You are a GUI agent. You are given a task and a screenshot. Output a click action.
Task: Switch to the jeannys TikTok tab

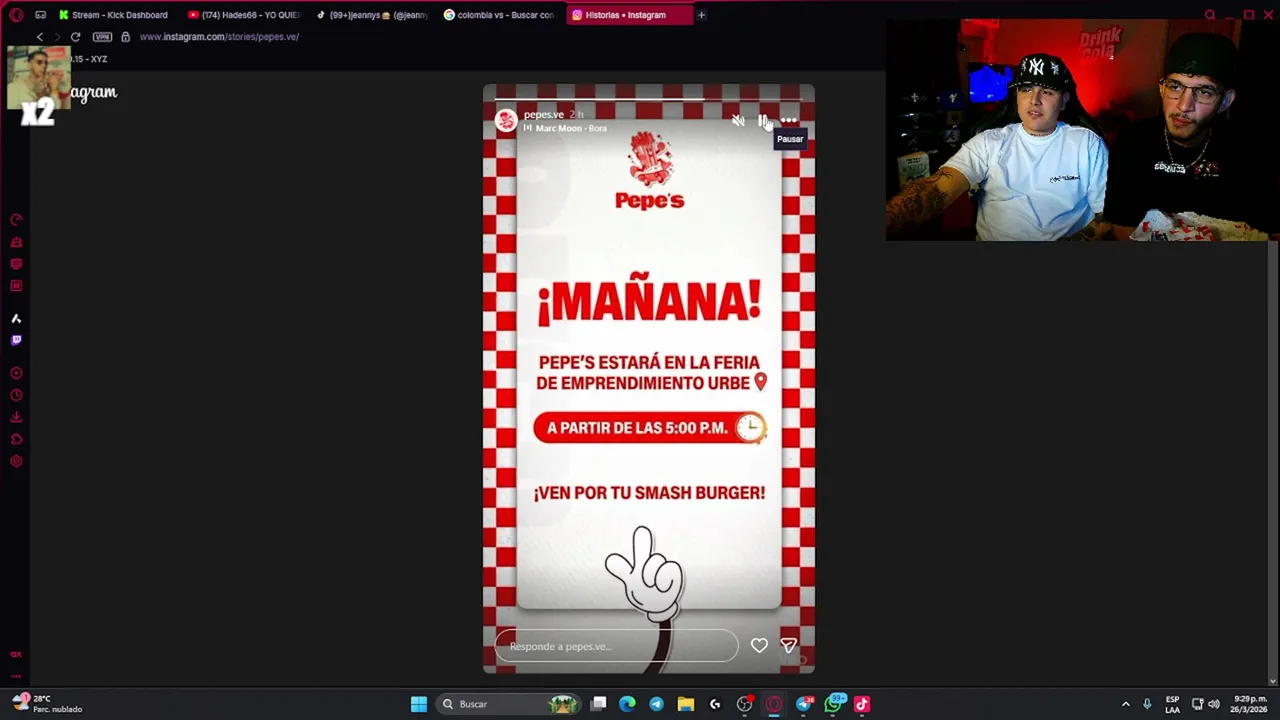(372, 15)
